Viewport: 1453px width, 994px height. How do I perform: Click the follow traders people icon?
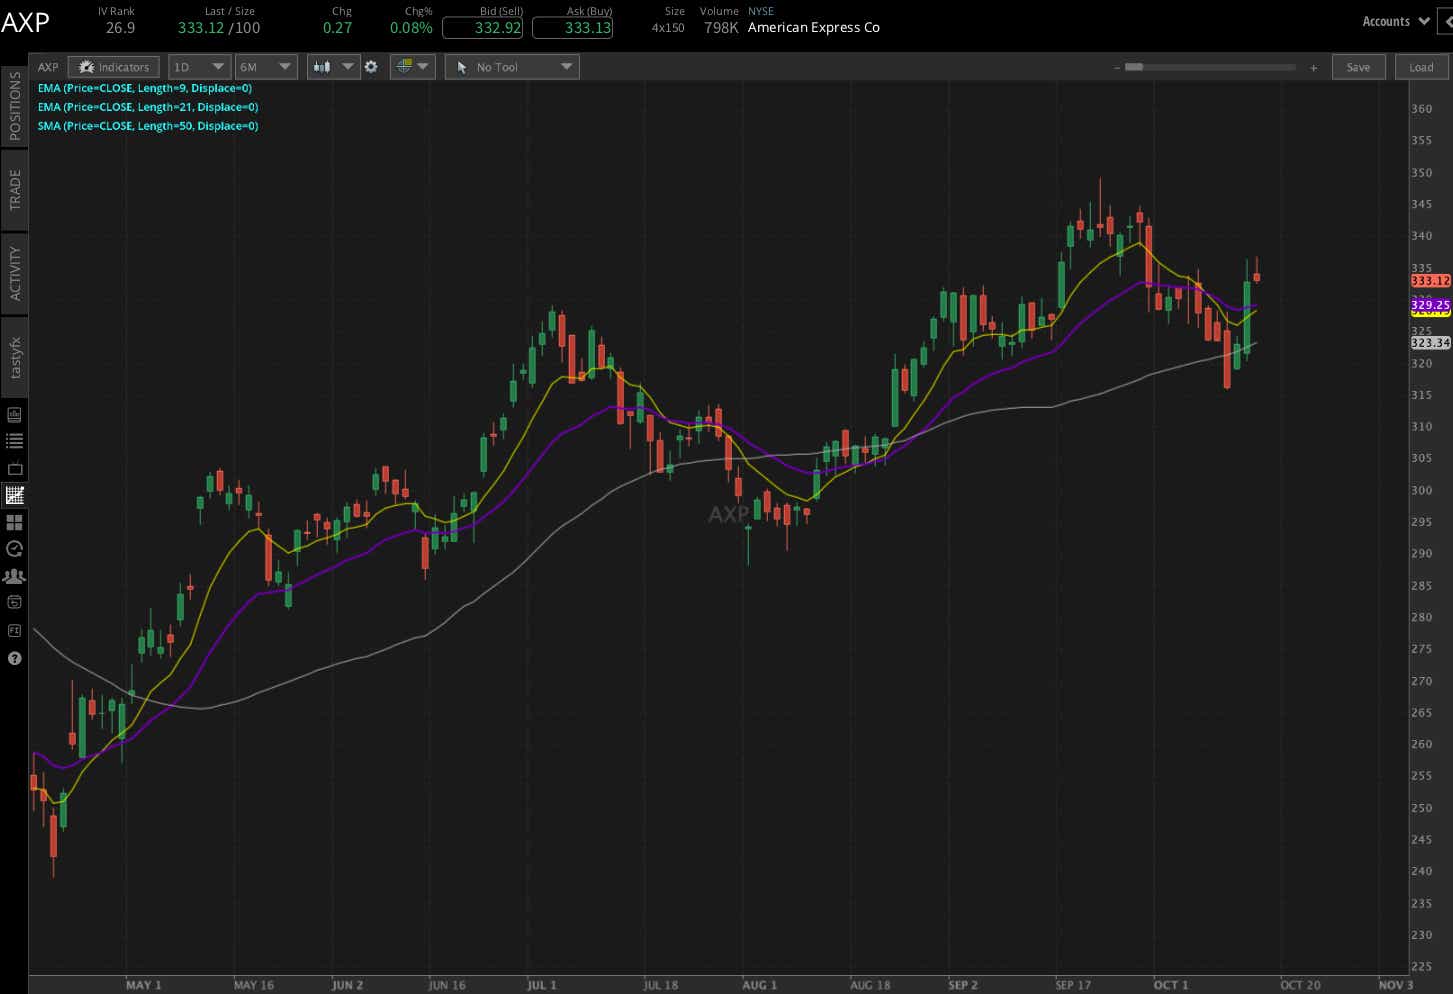(x=14, y=575)
